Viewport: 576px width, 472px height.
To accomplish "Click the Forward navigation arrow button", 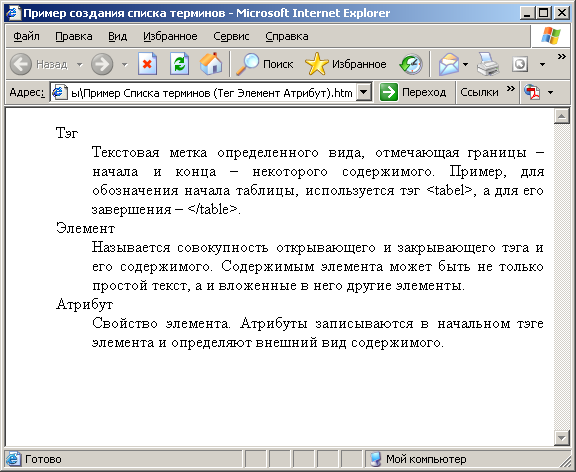I will click(x=102, y=64).
